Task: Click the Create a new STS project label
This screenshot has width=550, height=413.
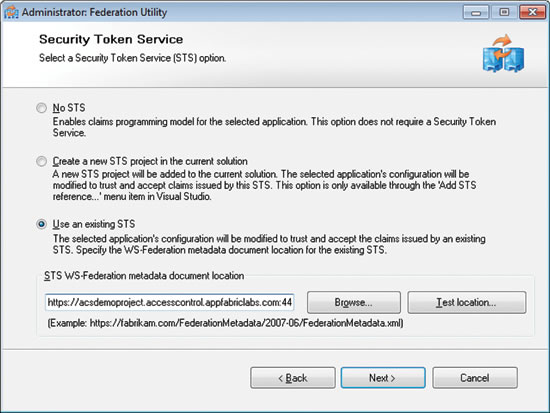Action: (150, 161)
